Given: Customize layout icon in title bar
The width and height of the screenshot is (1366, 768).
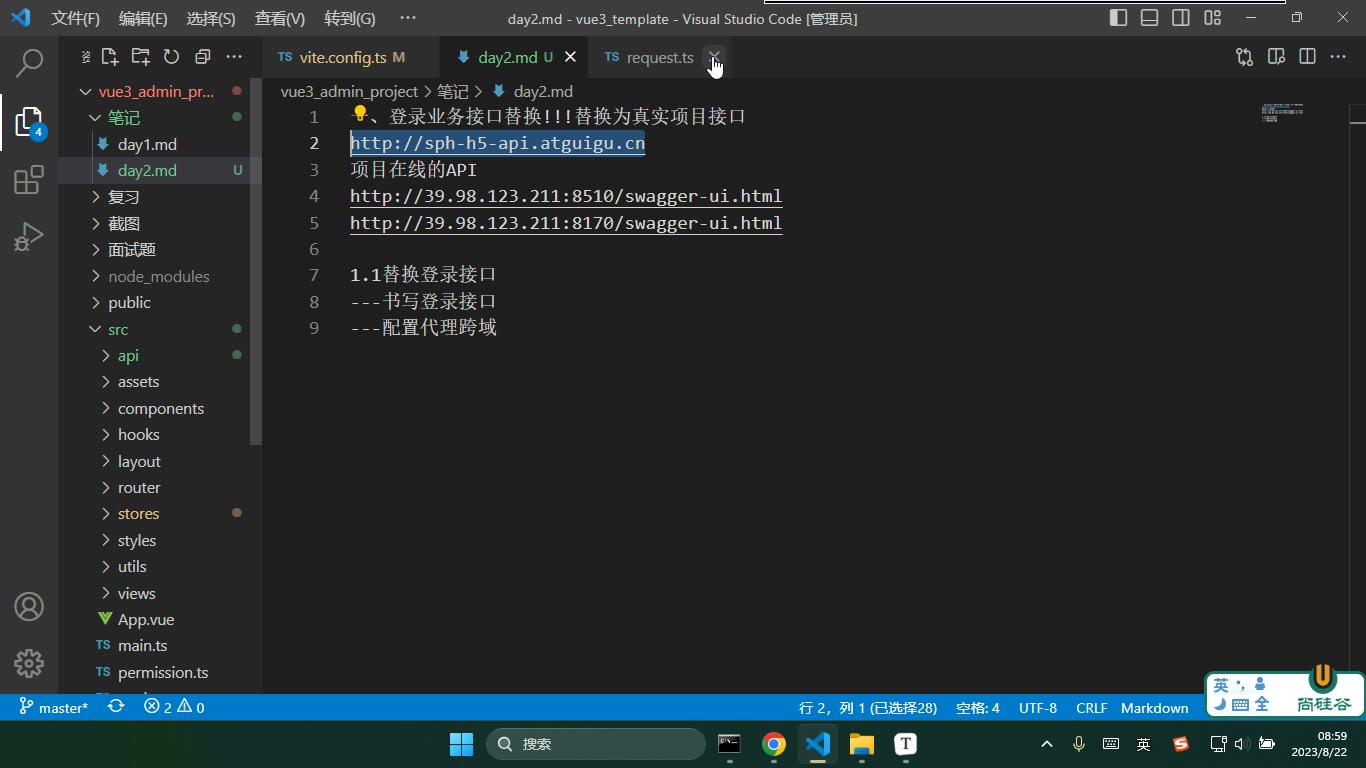Looking at the screenshot, I should pos(1212,18).
